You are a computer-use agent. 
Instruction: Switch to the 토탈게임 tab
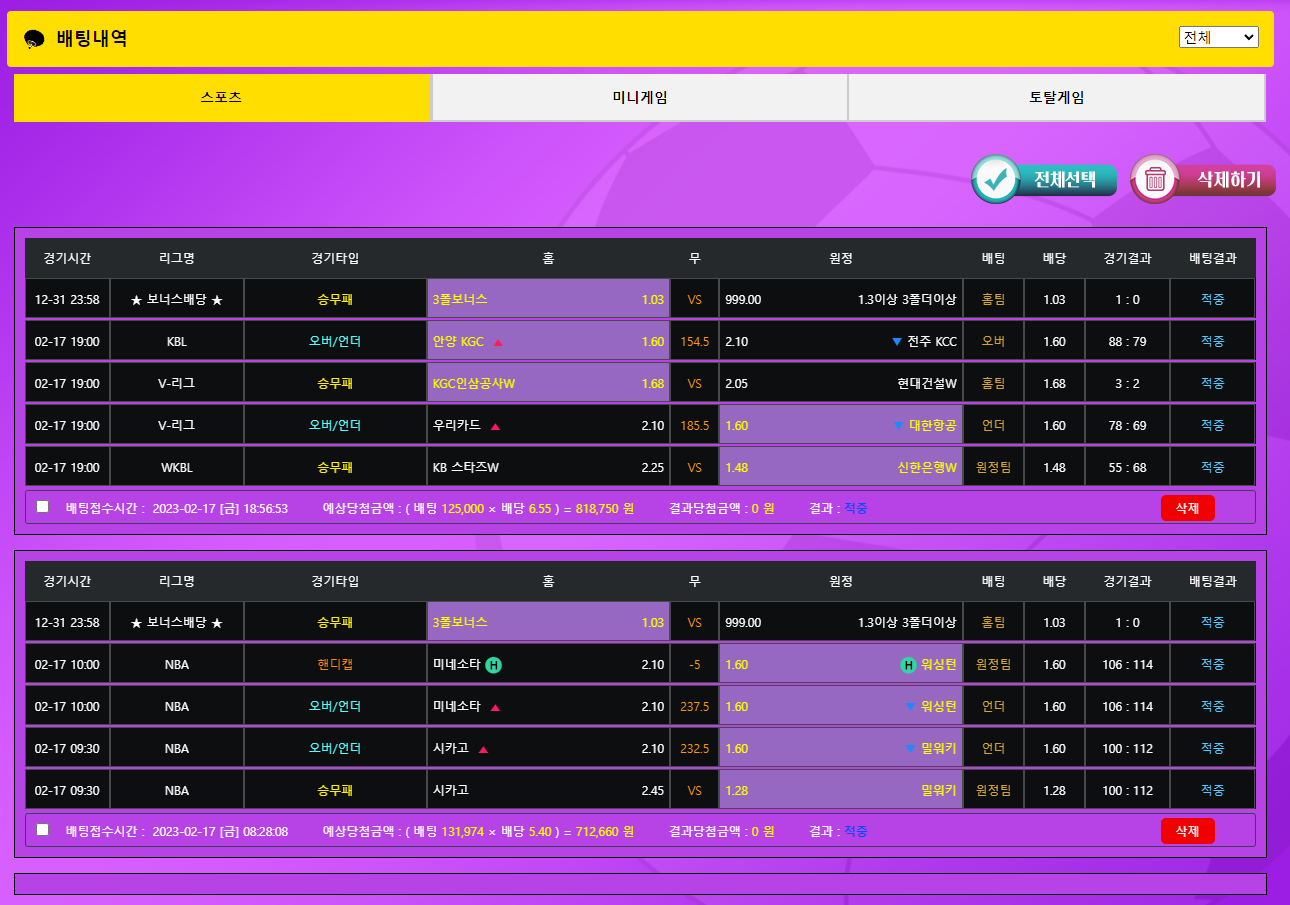1056,98
